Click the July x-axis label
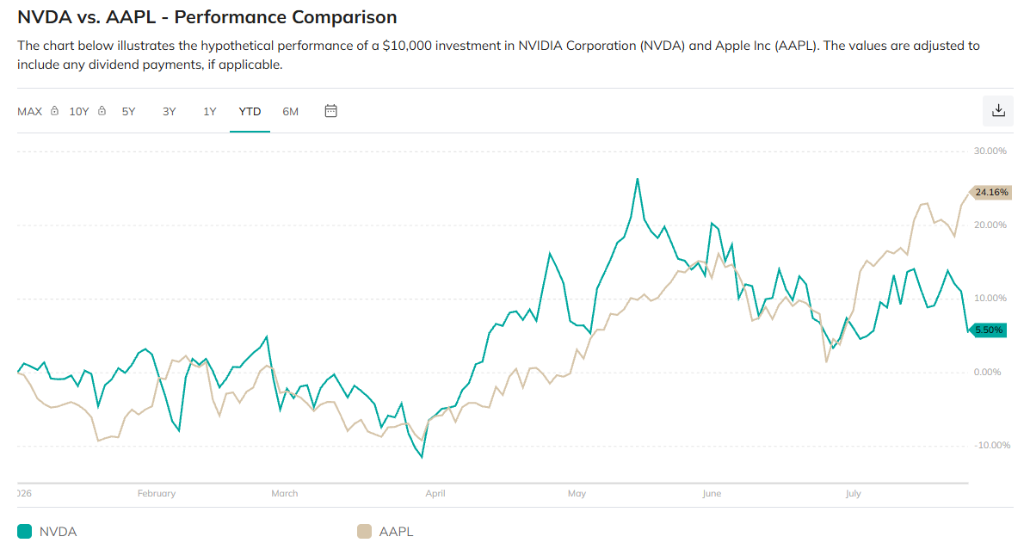Screen dimensions: 1024x548 [x=853, y=493]
